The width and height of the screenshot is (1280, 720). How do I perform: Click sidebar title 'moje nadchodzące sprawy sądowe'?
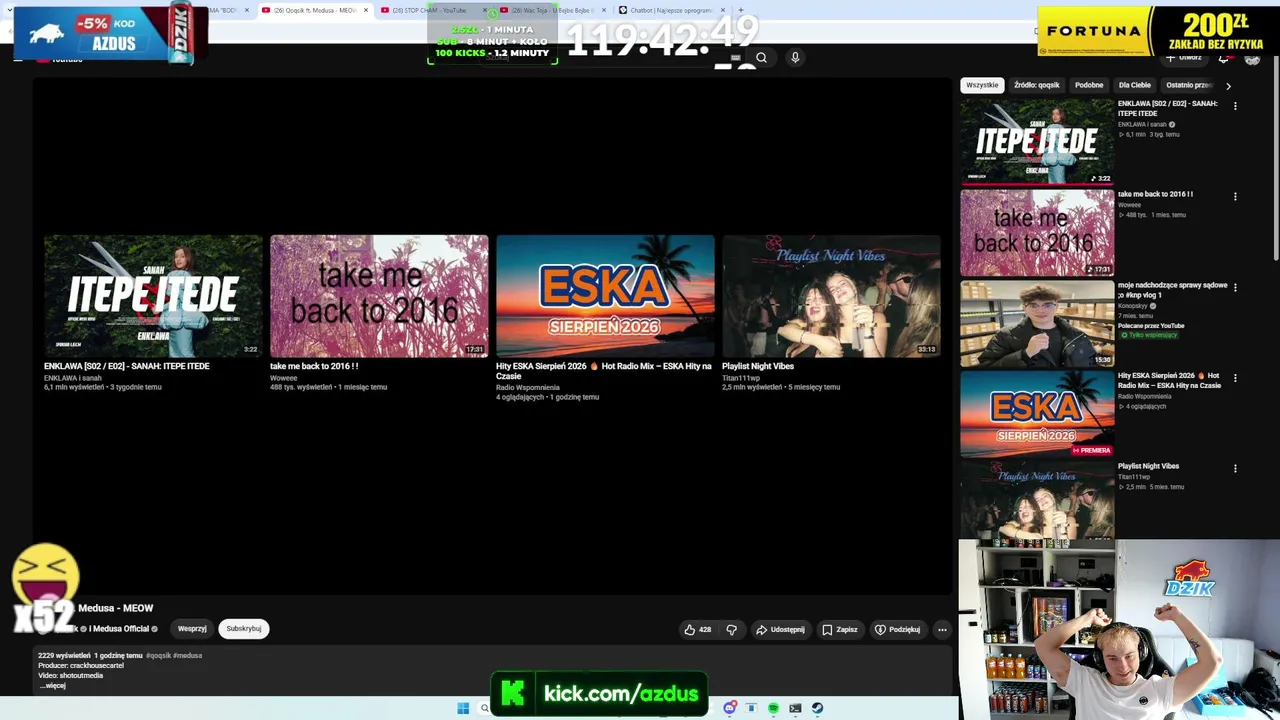point(1172,290)
